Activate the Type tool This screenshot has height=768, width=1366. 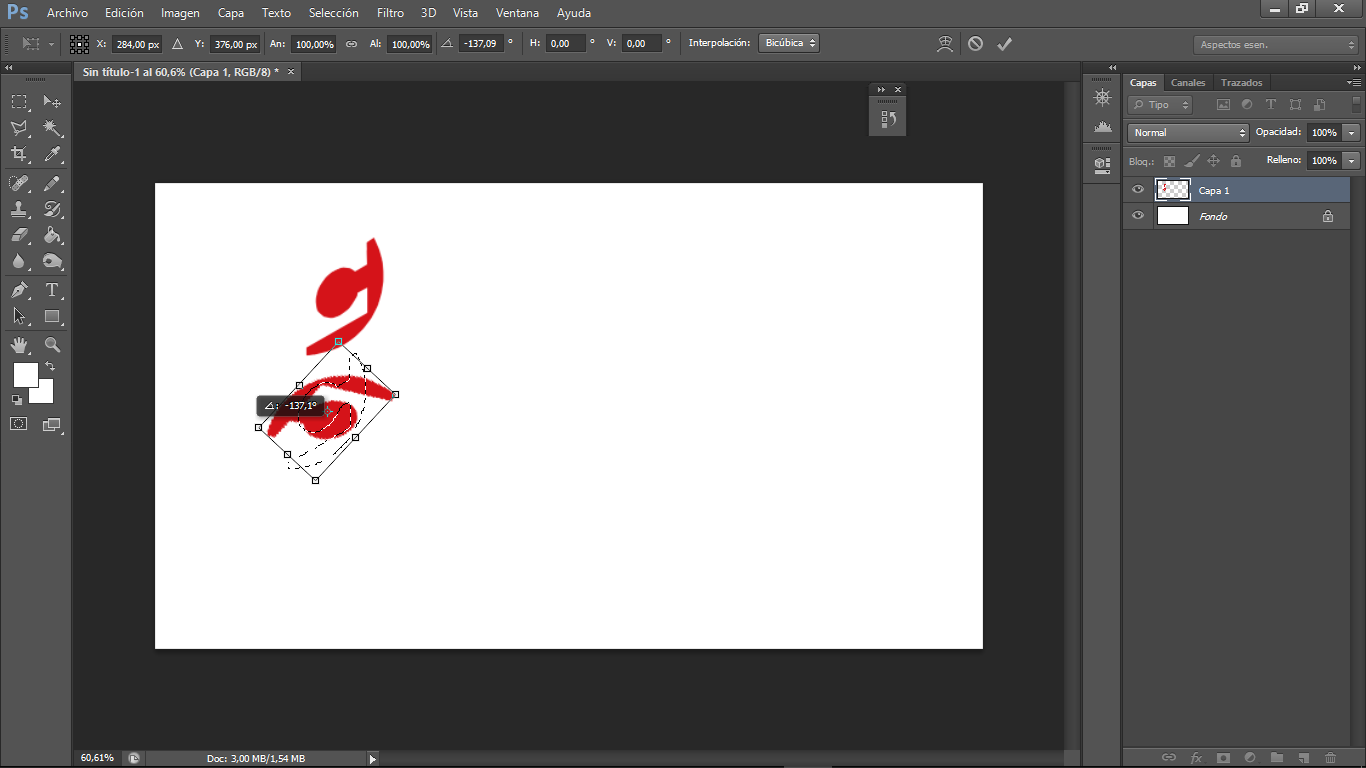(x=52, y=290)
